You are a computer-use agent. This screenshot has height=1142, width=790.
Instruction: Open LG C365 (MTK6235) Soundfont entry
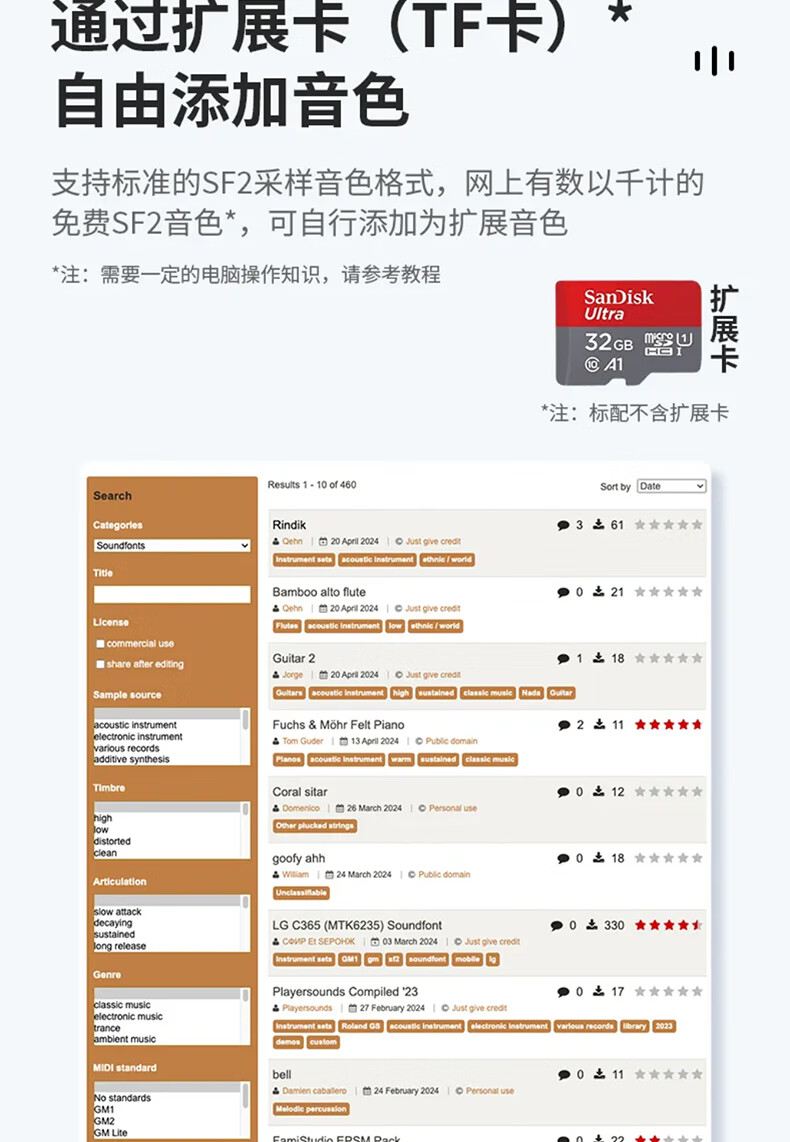357,925
